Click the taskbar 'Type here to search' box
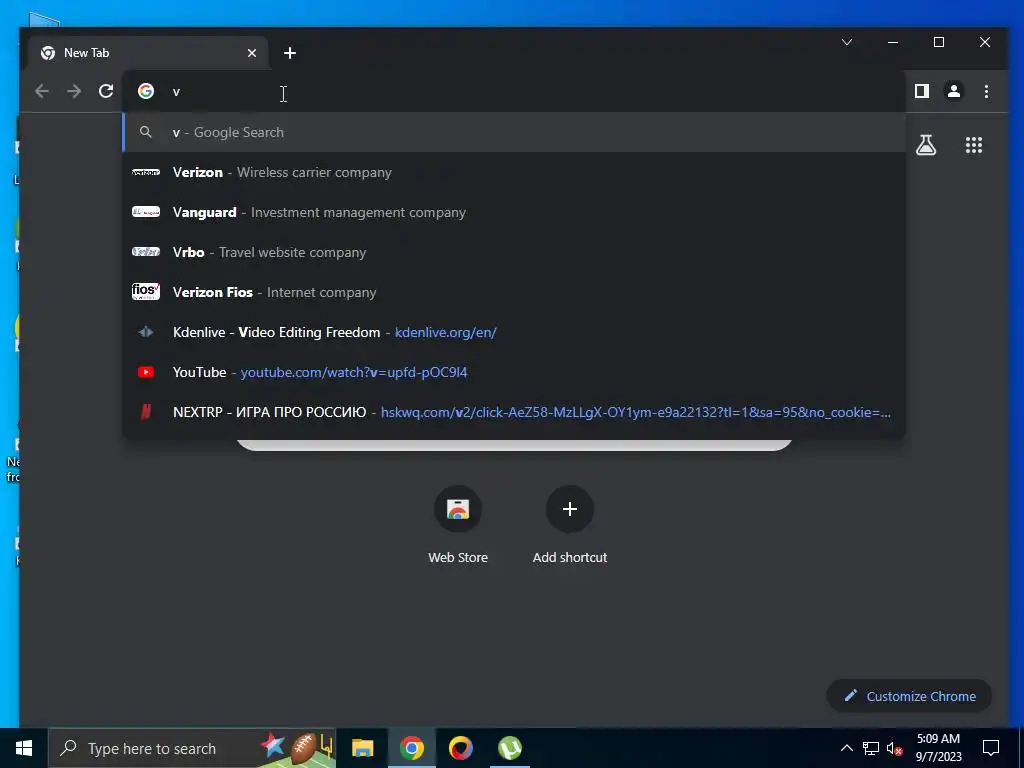 pos(192,748)
